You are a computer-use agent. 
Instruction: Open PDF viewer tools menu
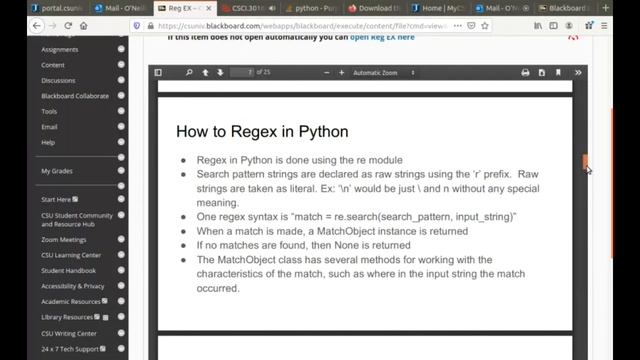pos(578,73)
